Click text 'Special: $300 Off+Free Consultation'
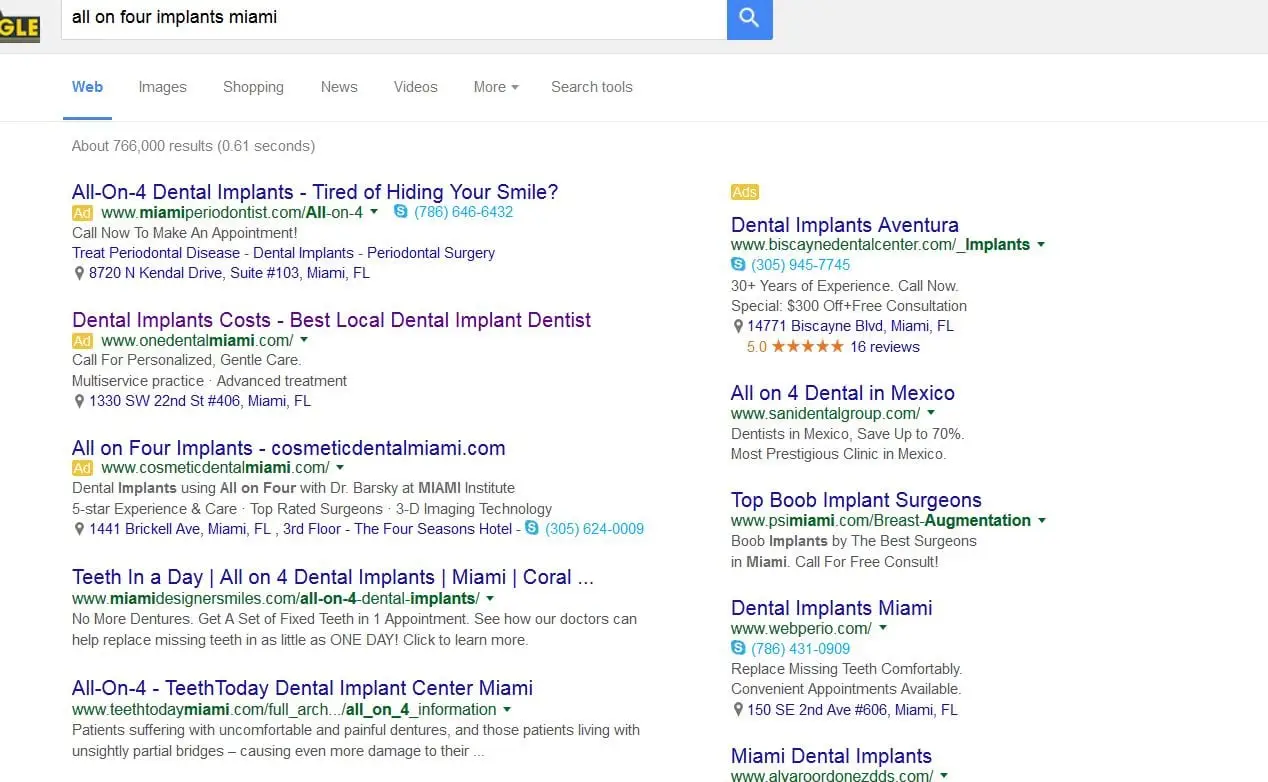This screenshot has width=1268, height=782. pos(849,306)
